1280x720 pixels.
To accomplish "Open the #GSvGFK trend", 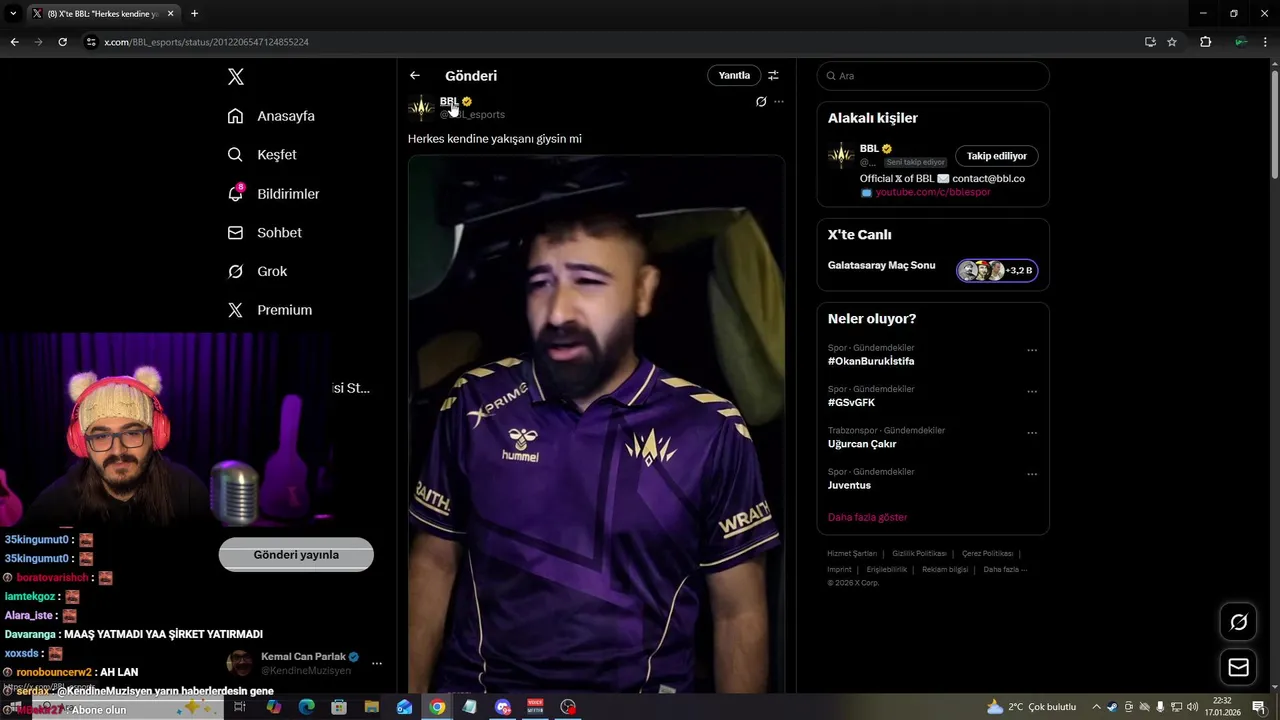I will 851,403.
